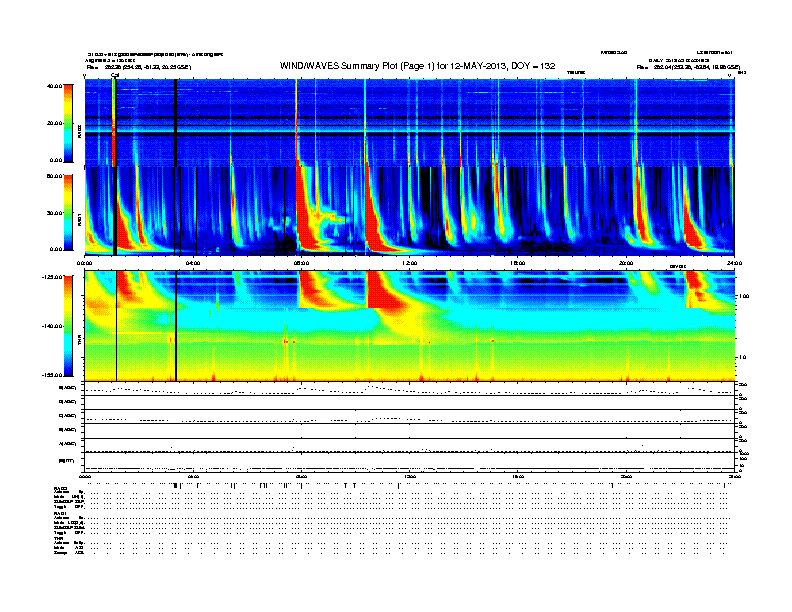Click the -125.00 label on TNR scale
The image size is (792, 612).
(52, 277)
